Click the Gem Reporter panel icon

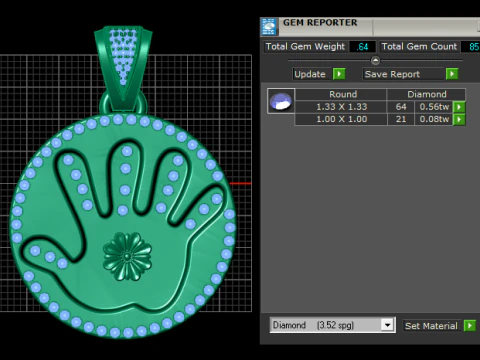(x=269, y=27)
